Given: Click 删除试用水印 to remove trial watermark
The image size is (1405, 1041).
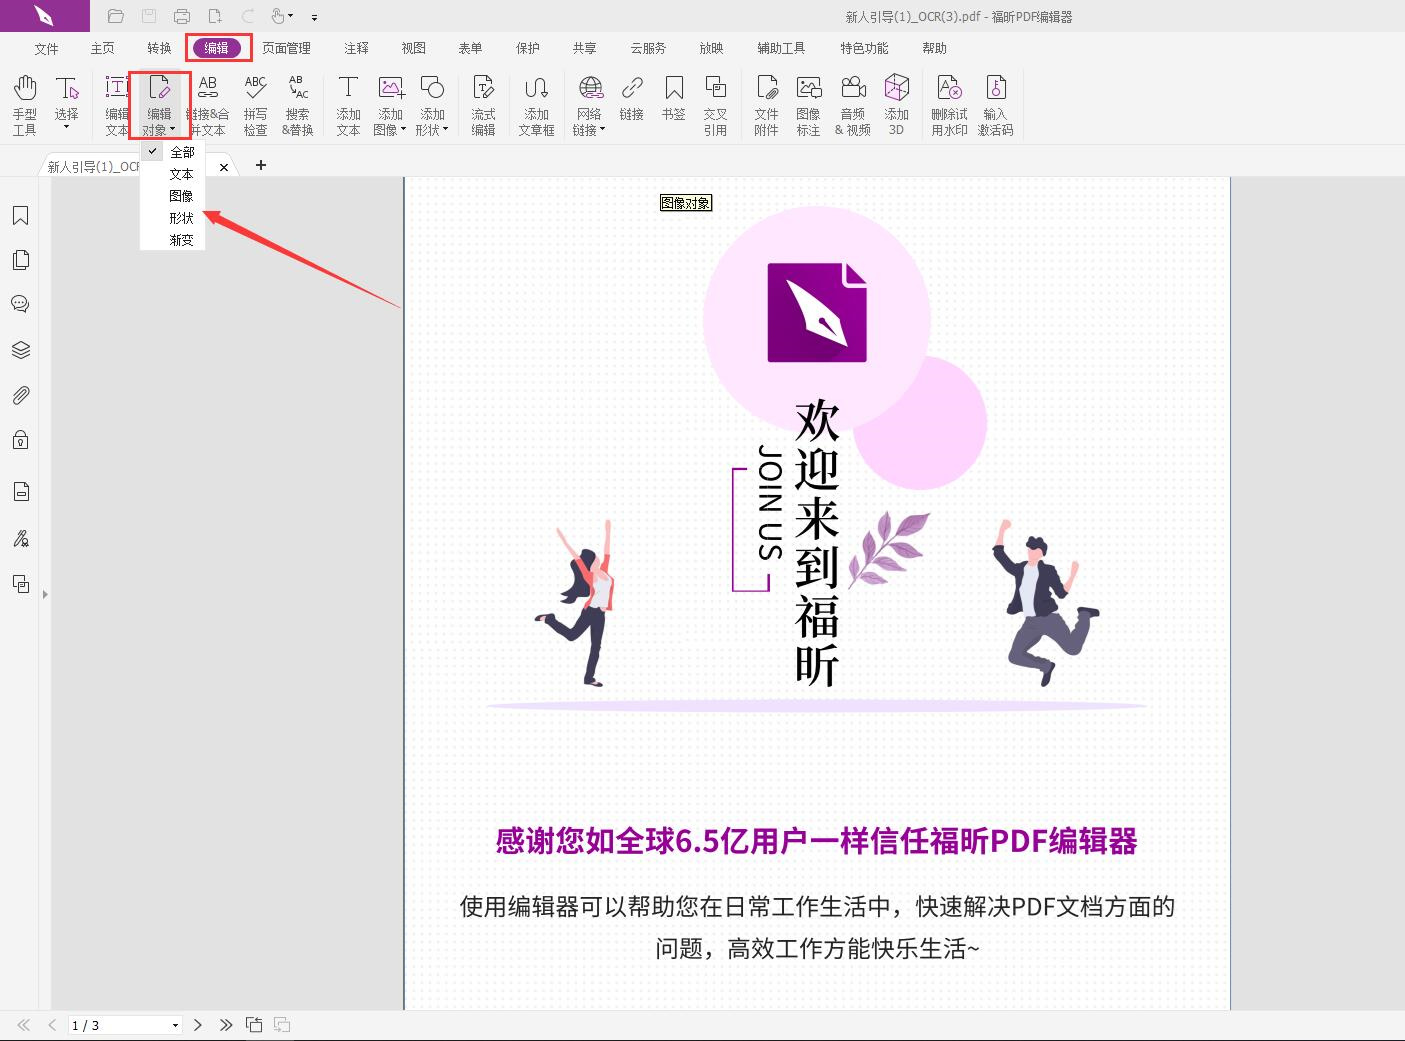Looking at the screenshot, I should tap(948, 103).
